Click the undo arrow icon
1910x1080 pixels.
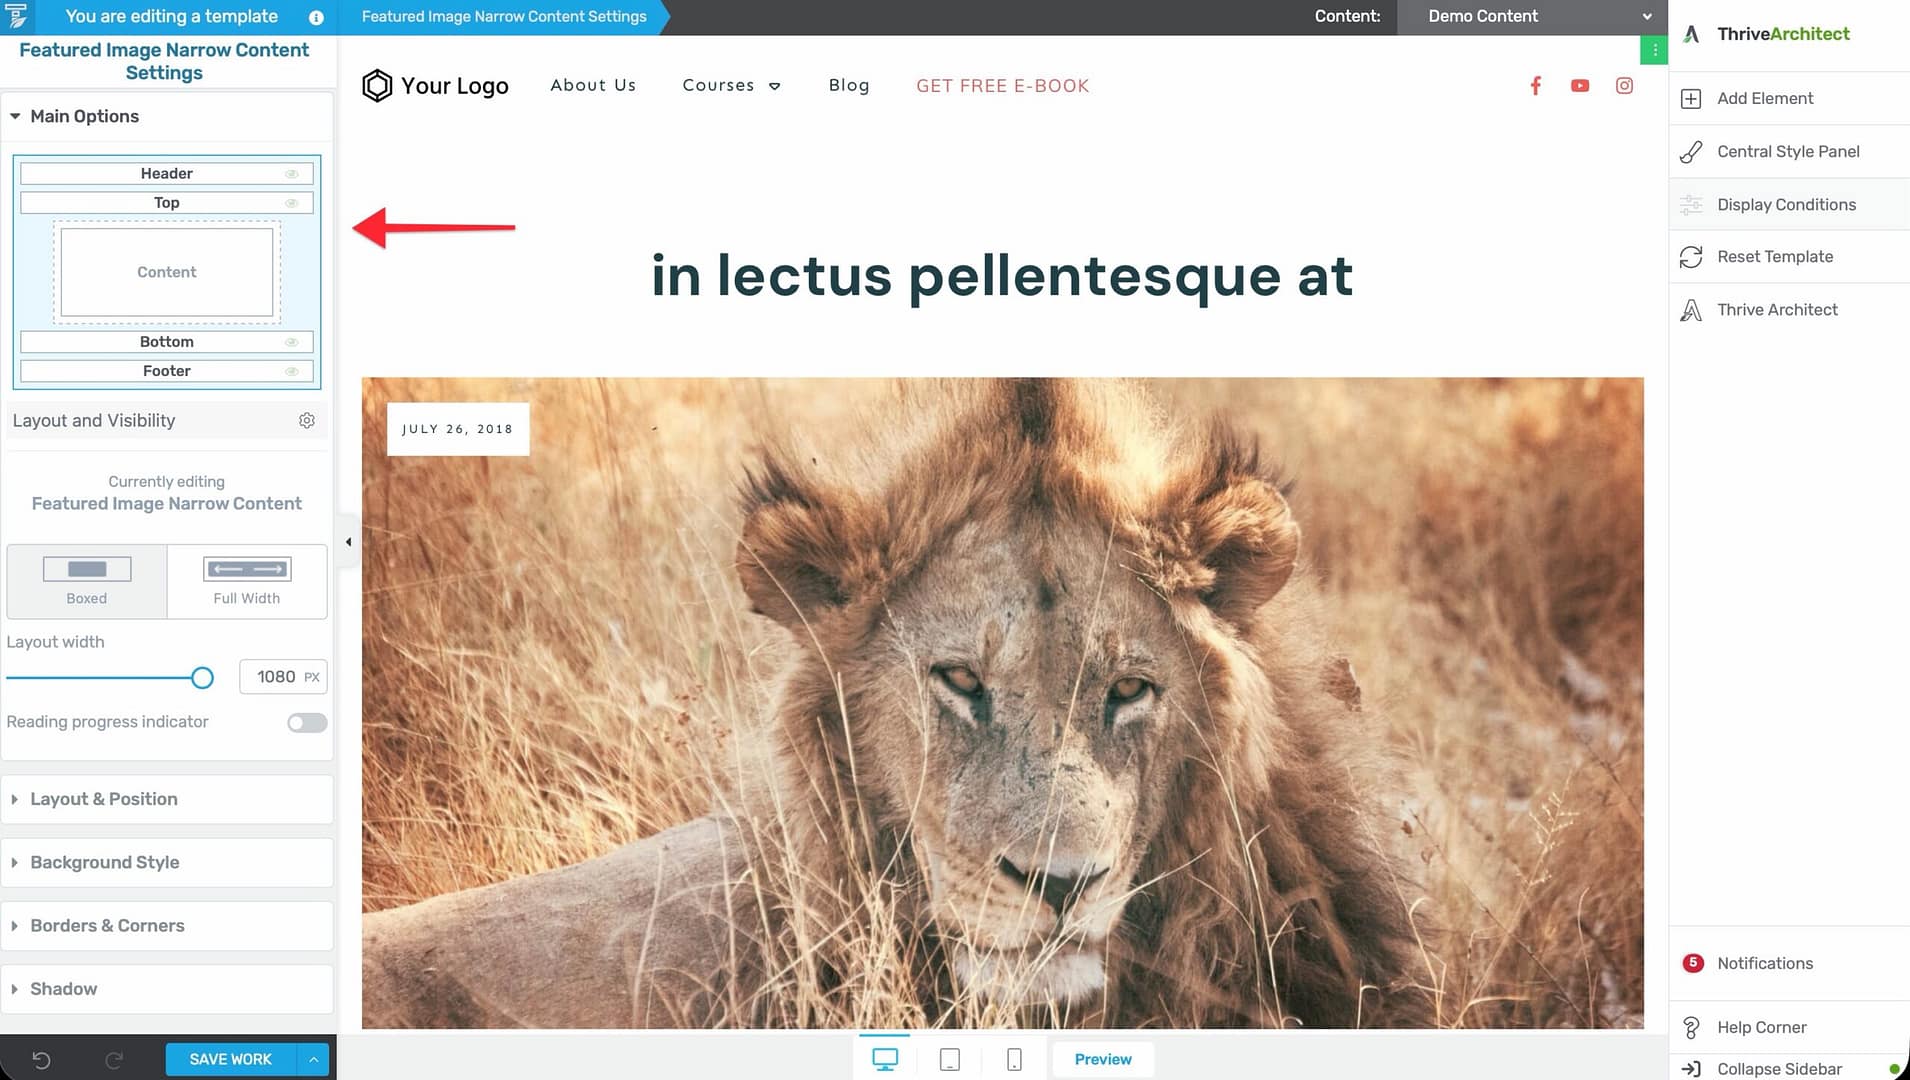click(41, 1060)
